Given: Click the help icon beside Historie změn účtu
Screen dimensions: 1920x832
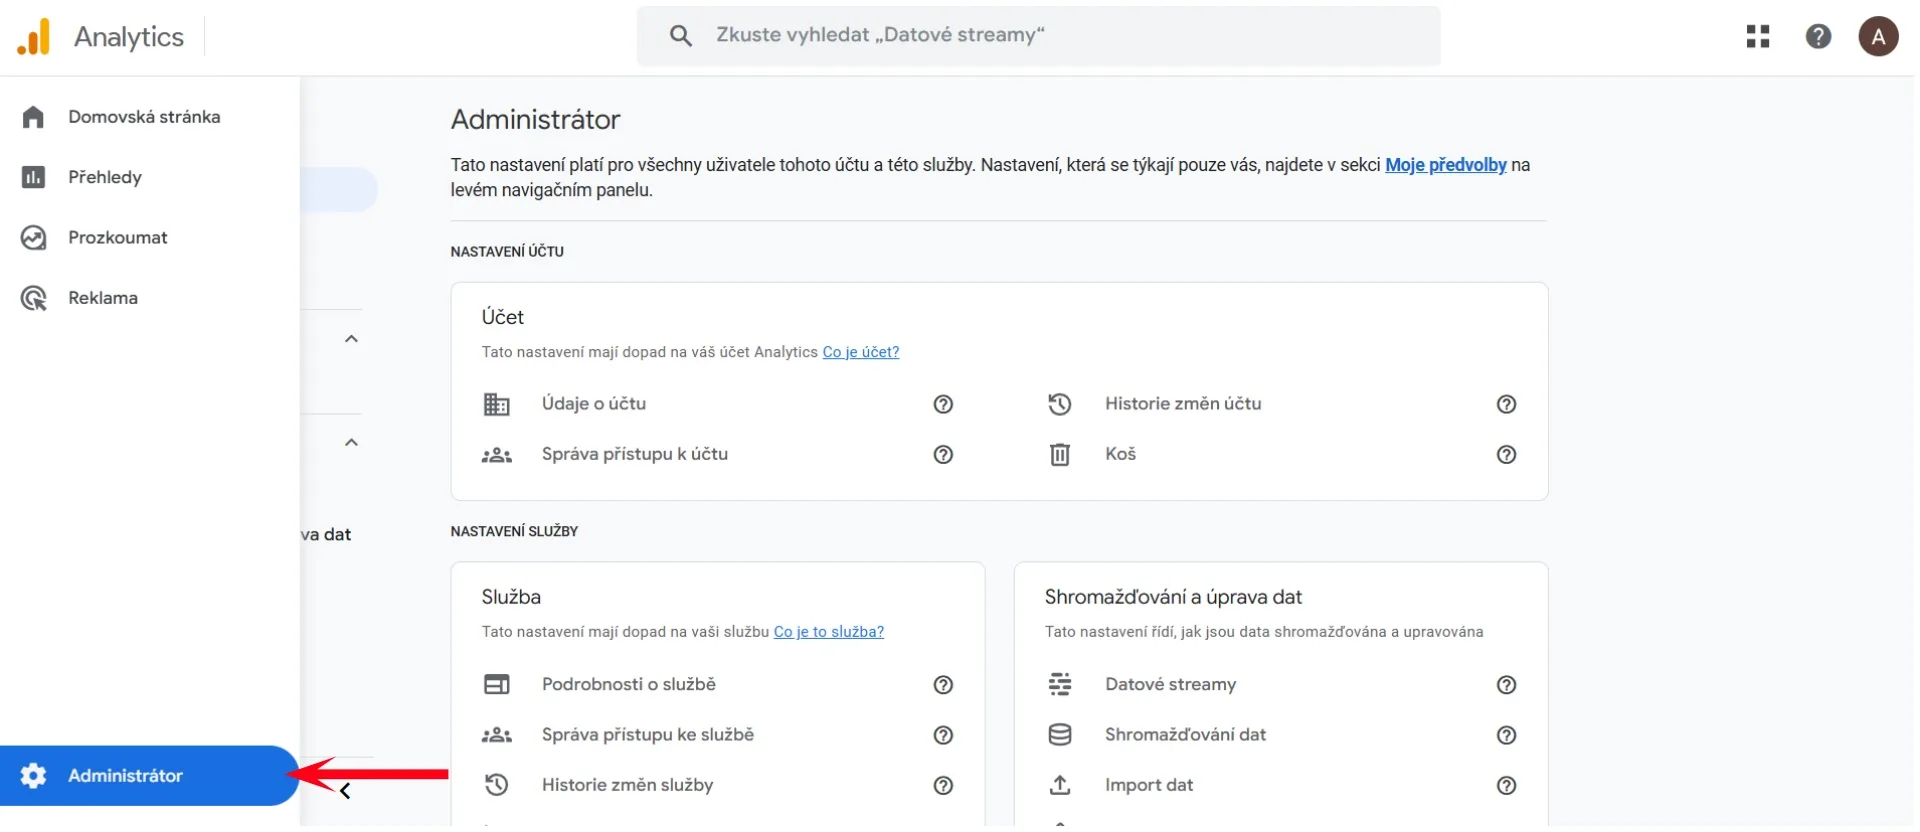Looking at the screenshot, I should pyautogui.click(x=1506, y=404).
